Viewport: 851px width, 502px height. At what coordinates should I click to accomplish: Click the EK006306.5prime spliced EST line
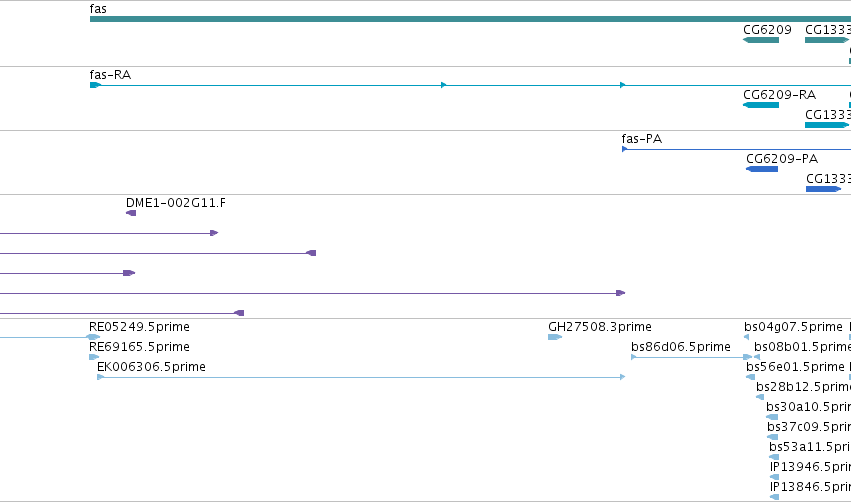click(361, 377)
